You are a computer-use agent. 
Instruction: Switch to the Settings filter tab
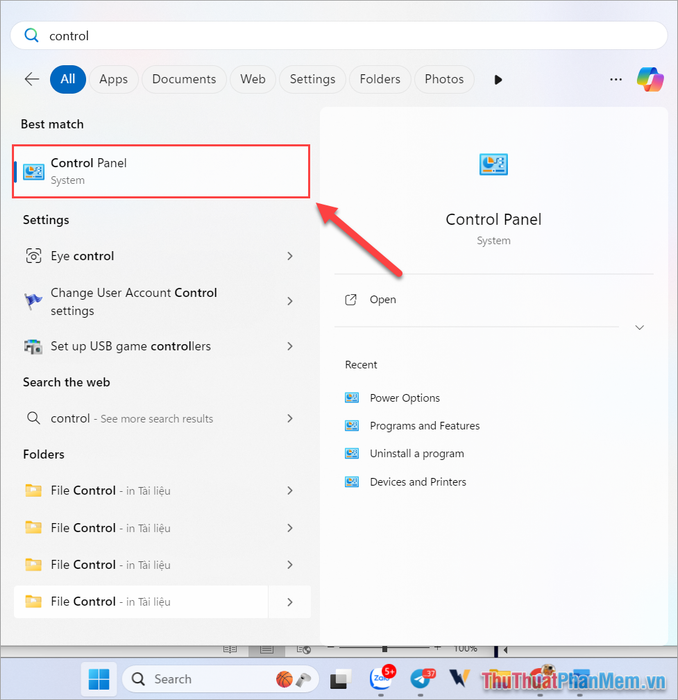click(312, 79)
